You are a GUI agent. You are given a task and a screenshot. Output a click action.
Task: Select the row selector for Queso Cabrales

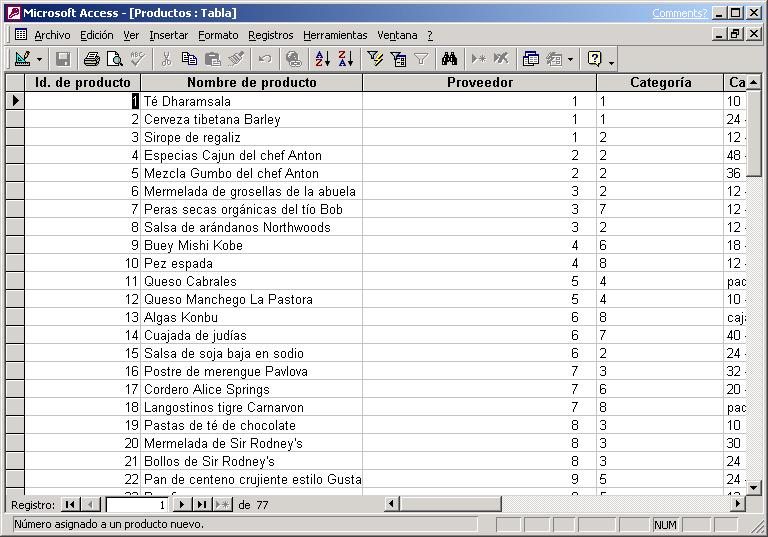tap(15, 281)
